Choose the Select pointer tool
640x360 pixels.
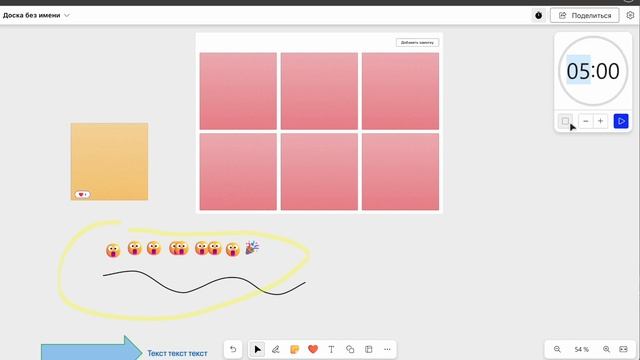[x=257, y=349]
